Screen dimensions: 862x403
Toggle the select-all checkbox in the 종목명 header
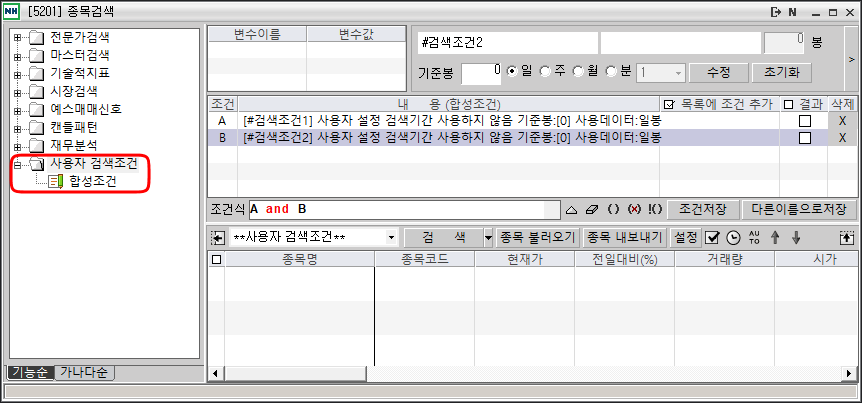217,260
